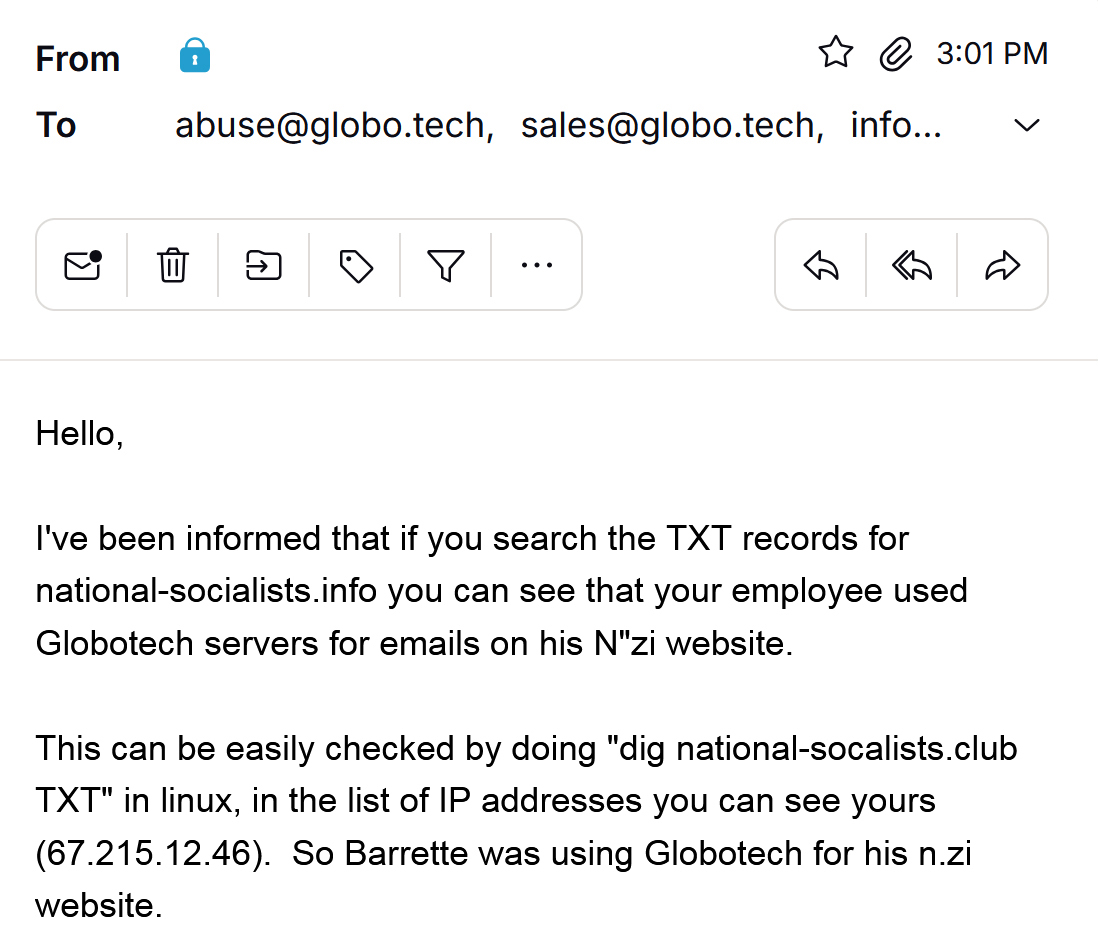Show encryption details from the blue lock
The height and width of the screenshot is (935, 1098).
coord(195,55)
